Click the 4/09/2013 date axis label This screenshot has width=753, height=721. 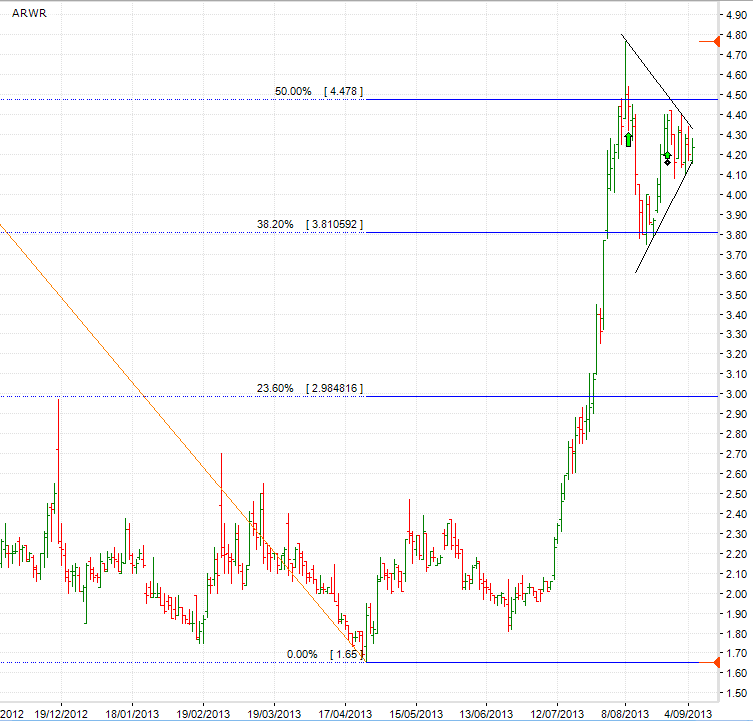(x=688, y=714)
